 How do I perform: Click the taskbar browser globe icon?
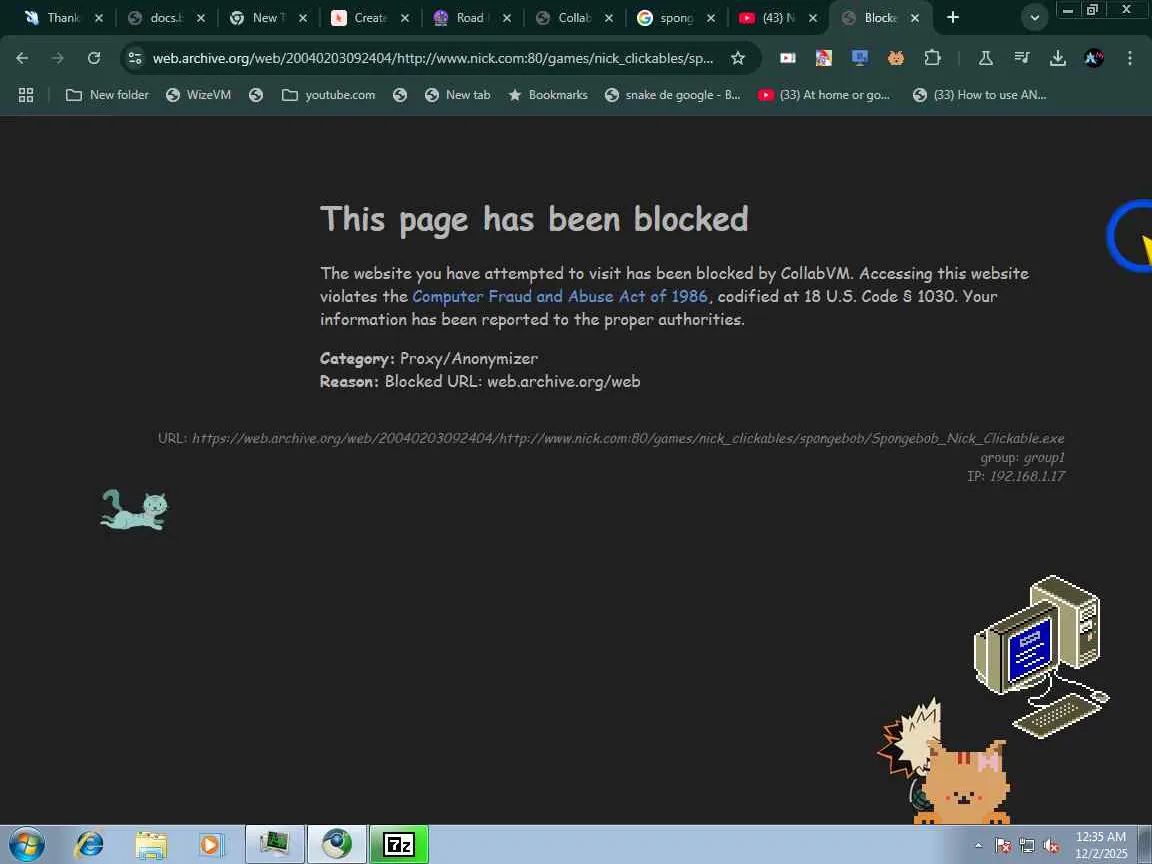[336, 844]
